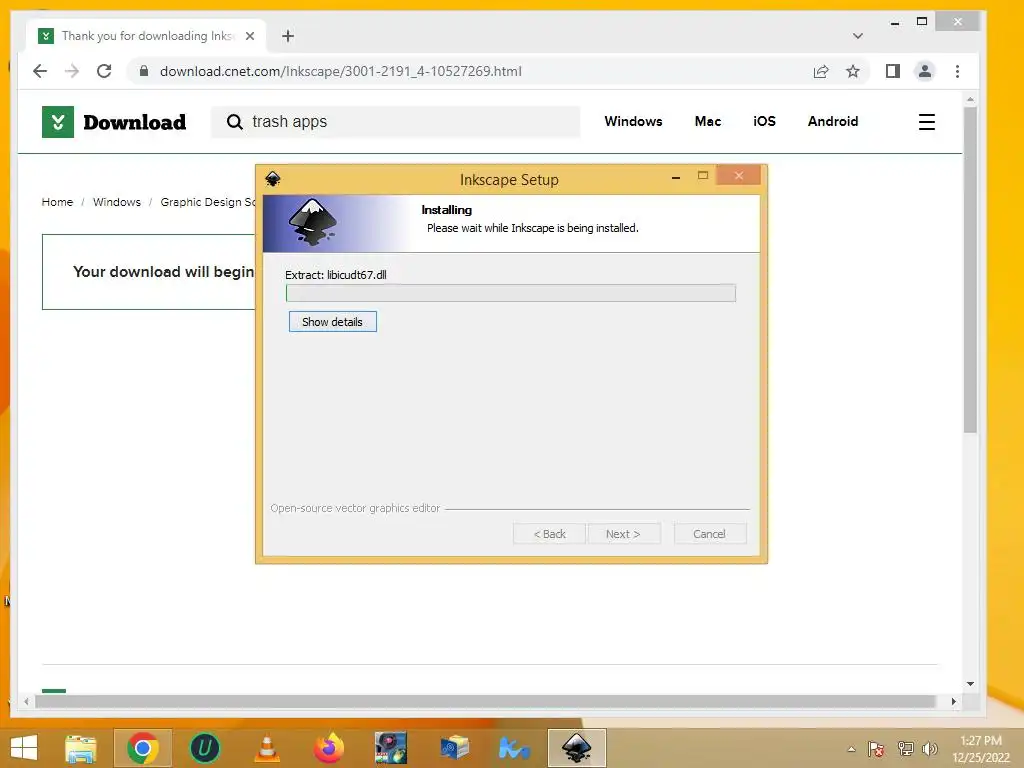Screen dimensions: 1024x768
Task: Click the Inkscape icon in the Setup title bar
Action: [x=273, y=179]
